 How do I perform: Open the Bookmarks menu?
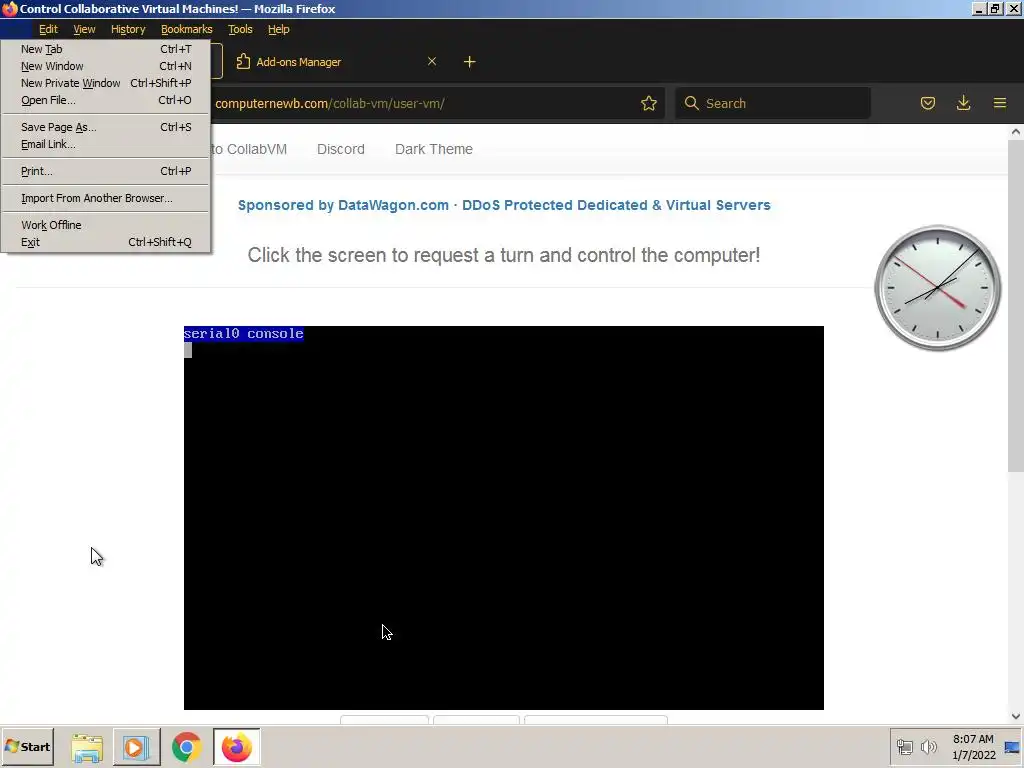187,29
